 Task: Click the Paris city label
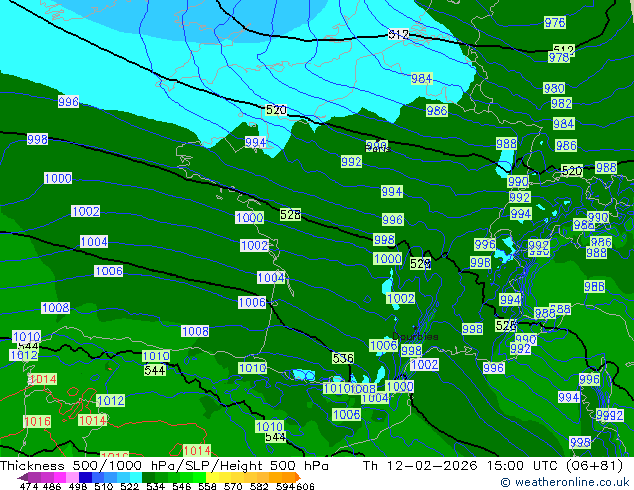coord(378,149)
